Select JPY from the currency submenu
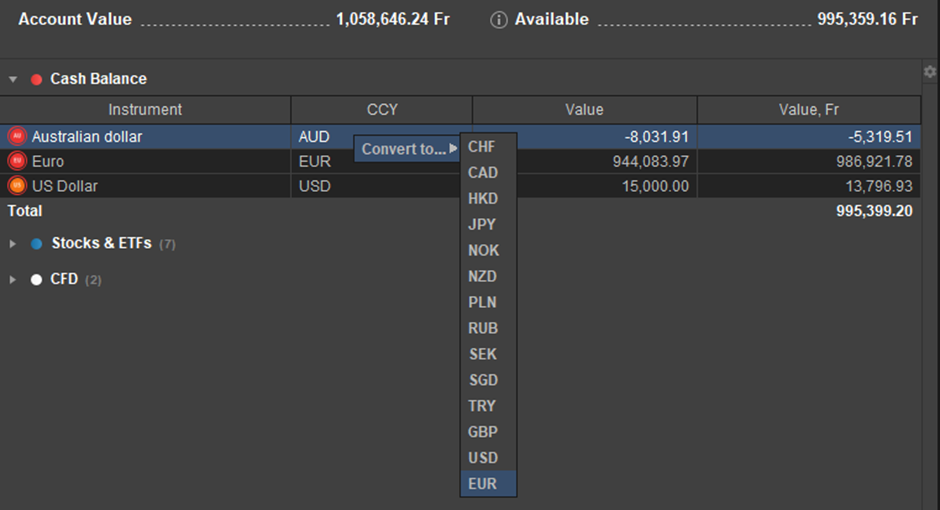Image resolution: width=940 pixels, height=510 pixels. tap(482, 225)
